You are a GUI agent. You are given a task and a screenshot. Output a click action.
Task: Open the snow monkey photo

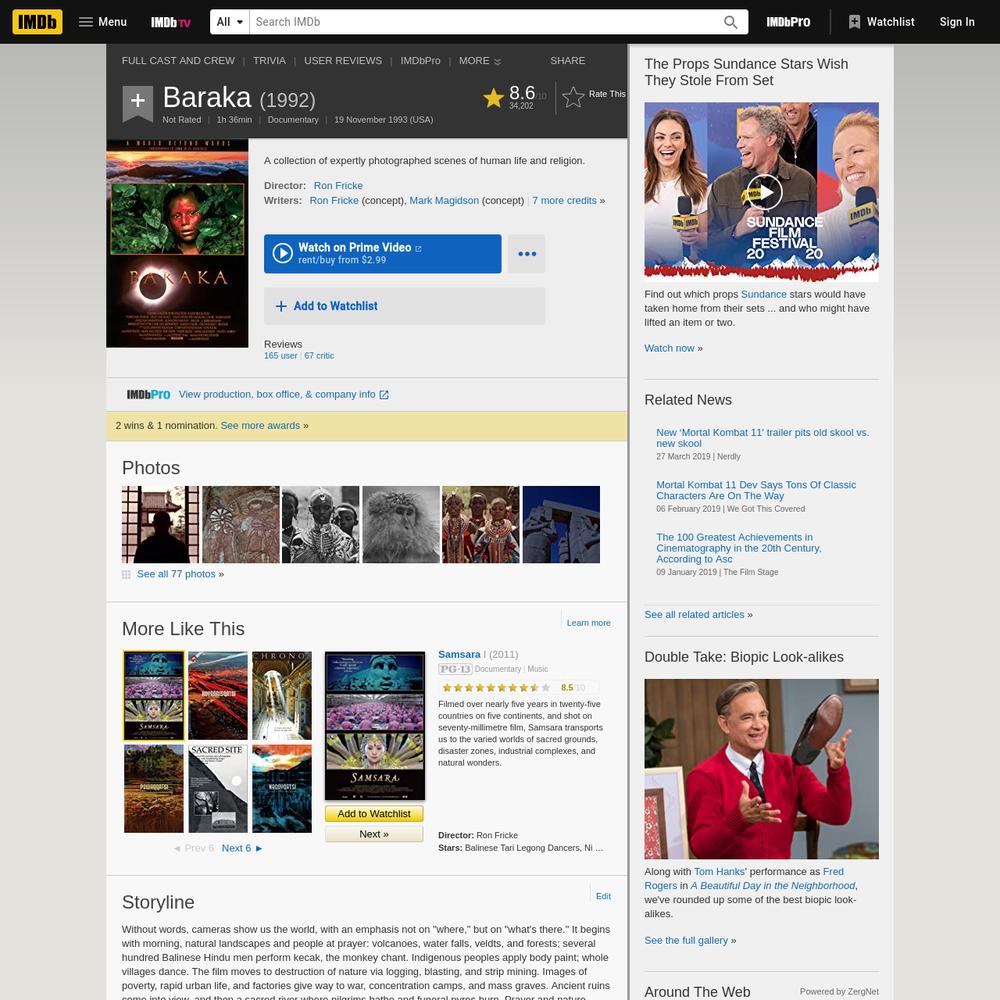(401, 524)
